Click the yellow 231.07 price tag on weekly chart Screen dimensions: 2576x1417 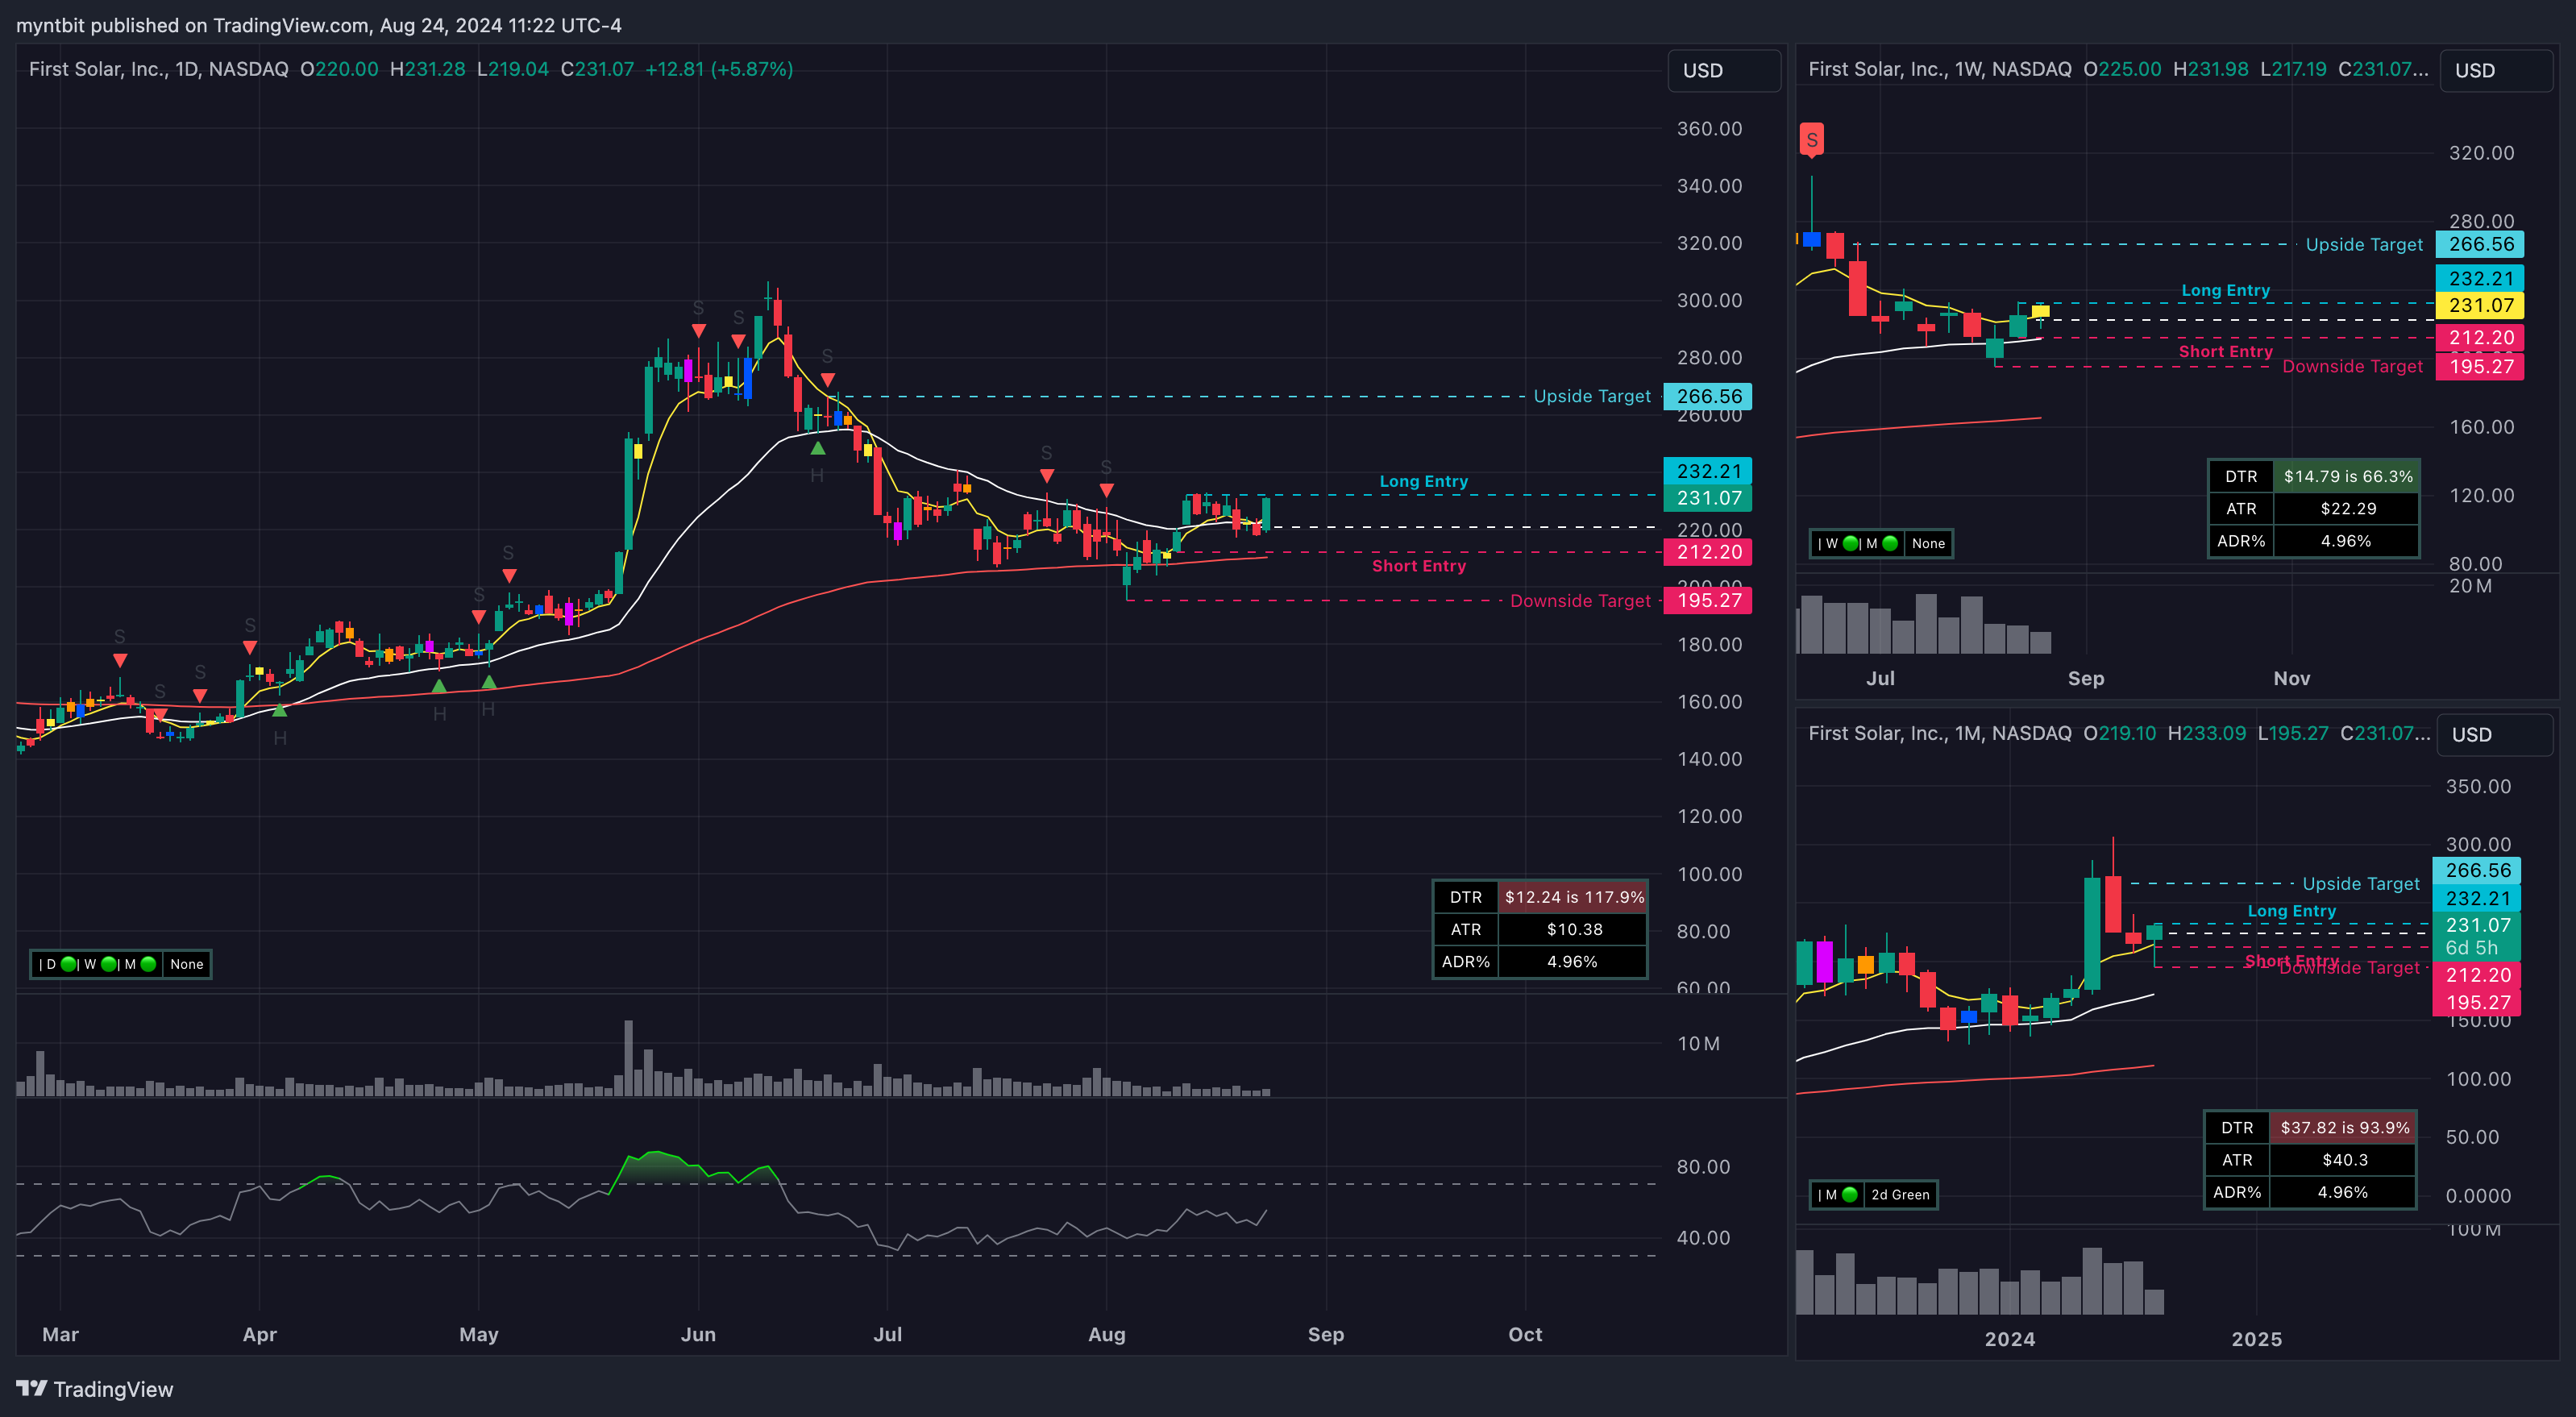click(2480, 305)
